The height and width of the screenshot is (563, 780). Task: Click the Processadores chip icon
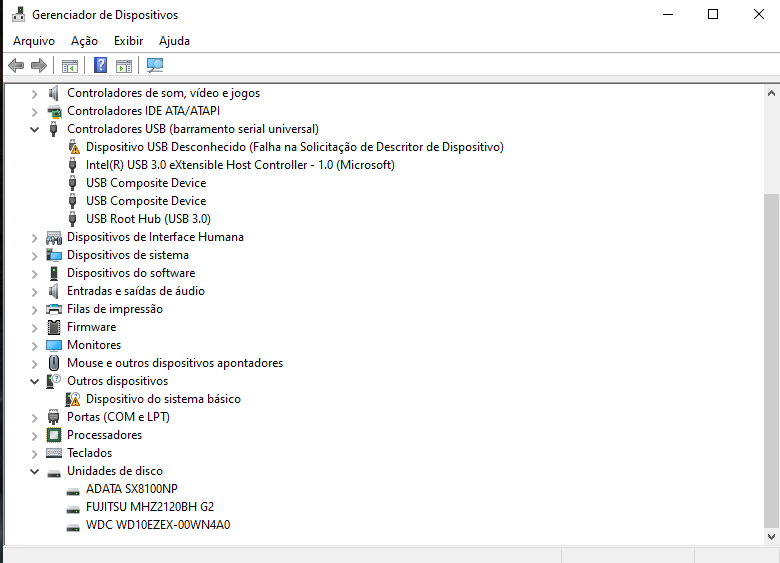54,435
